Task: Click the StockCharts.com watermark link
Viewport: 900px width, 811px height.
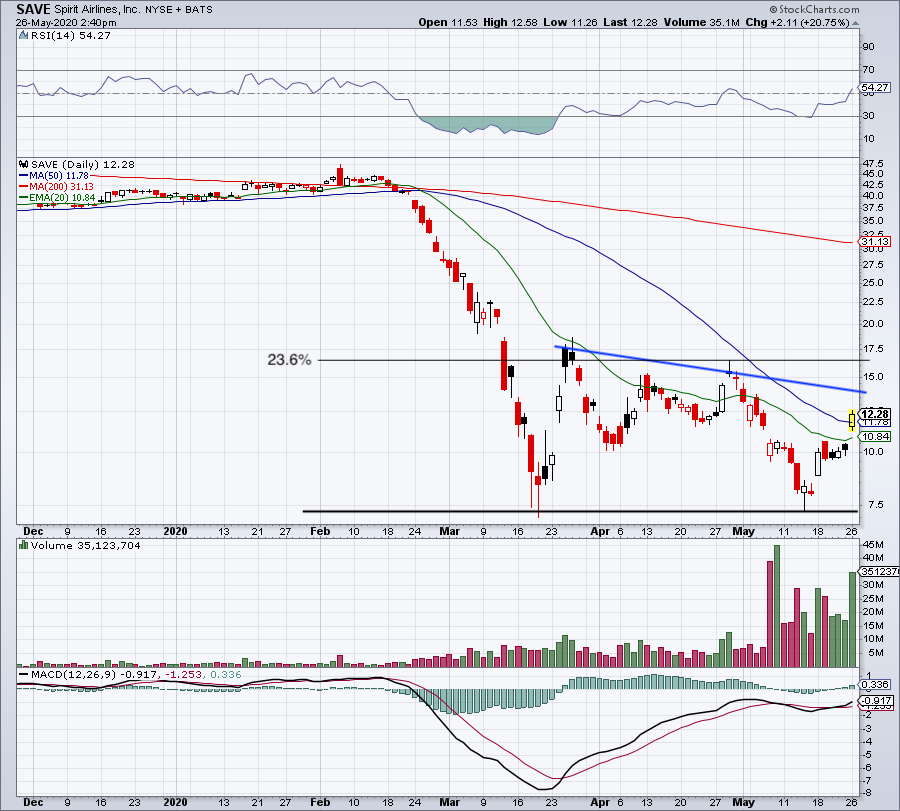Action: [x=814, y=9]
